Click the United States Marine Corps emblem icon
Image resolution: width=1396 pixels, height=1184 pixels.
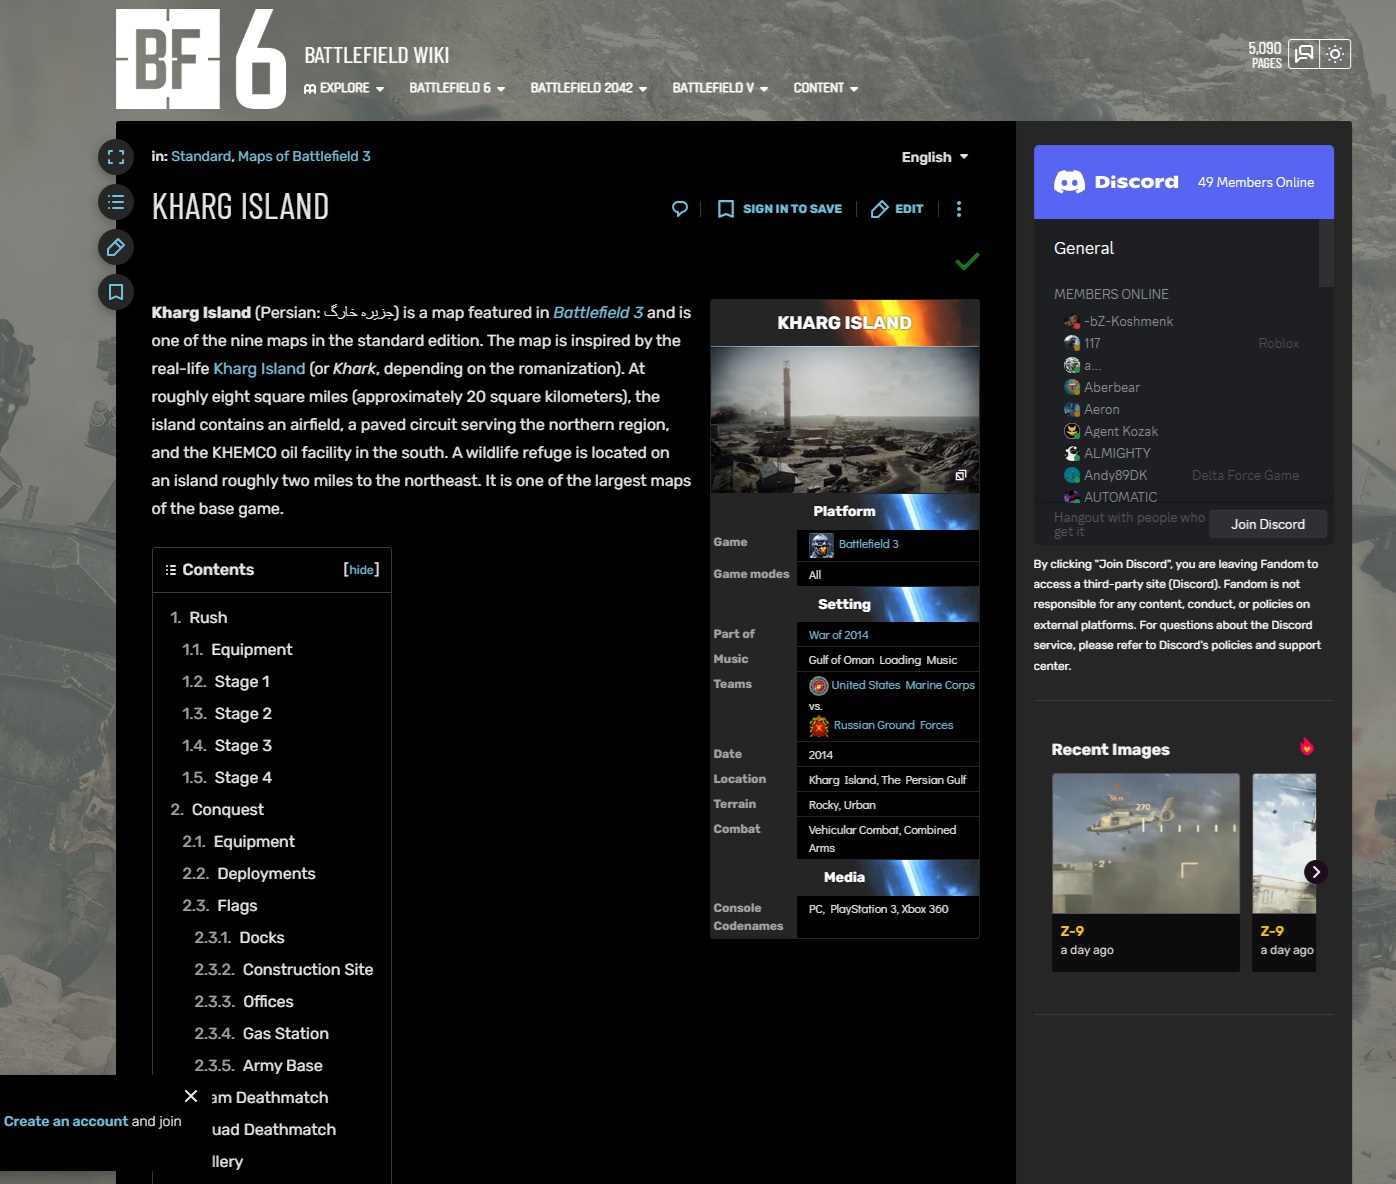[x=819, y=685]
